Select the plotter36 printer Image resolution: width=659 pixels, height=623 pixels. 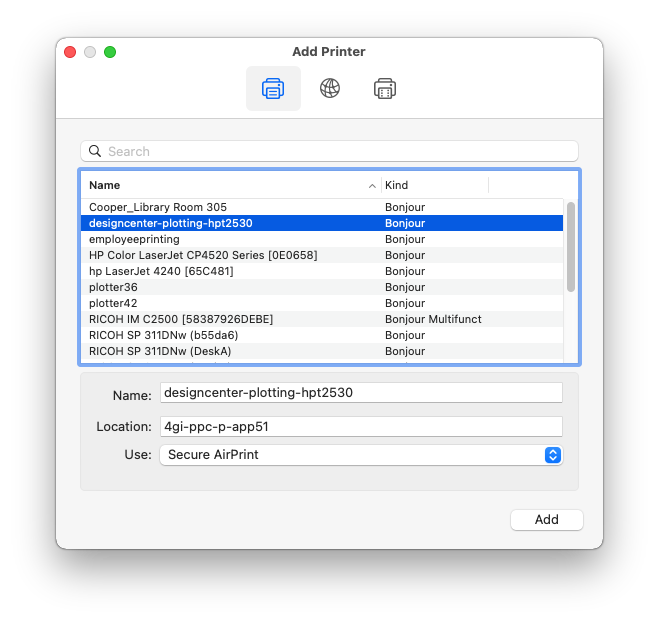pyautogui.click(x=322, y=287)
